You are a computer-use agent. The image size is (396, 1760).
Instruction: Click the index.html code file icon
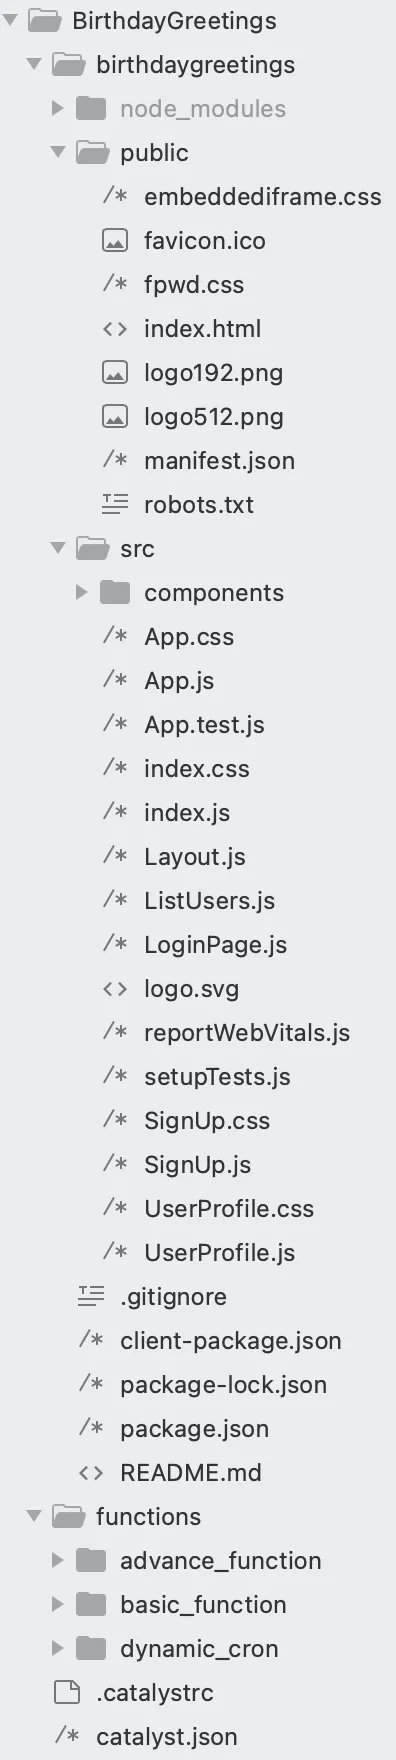coord(115,329)
